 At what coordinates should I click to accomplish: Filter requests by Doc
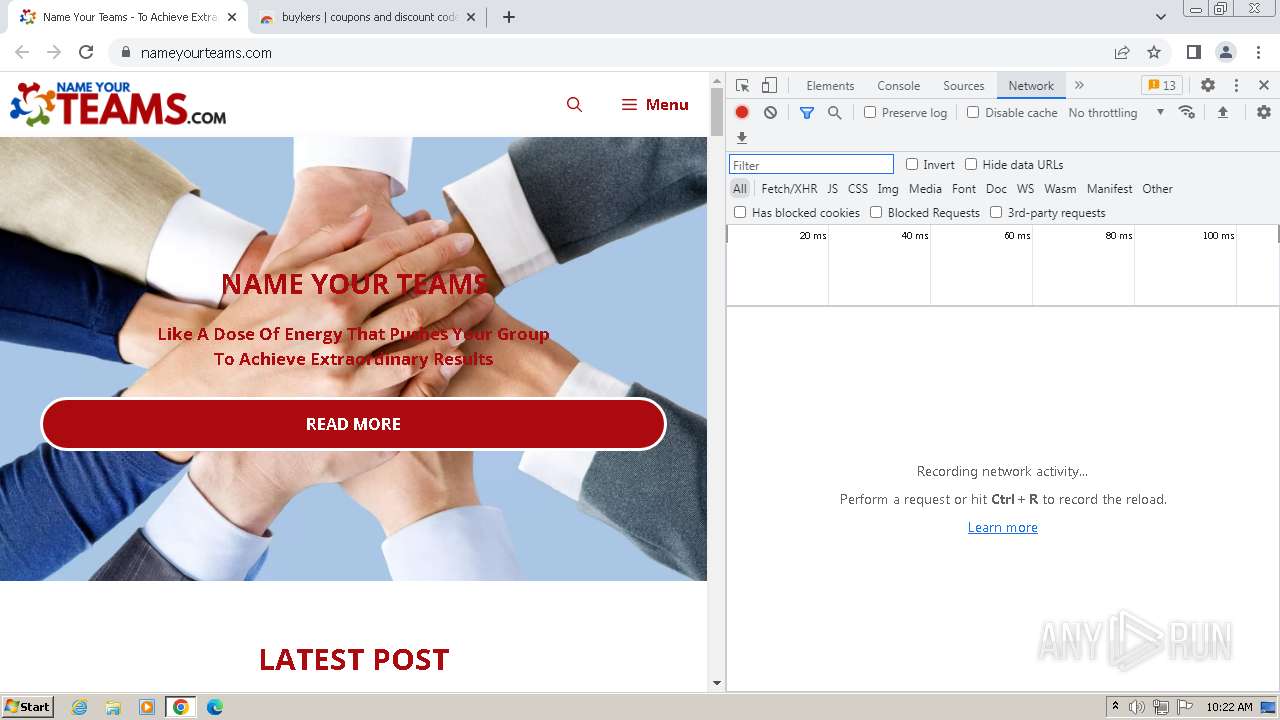pyautogui.click(x=996, y=188)
